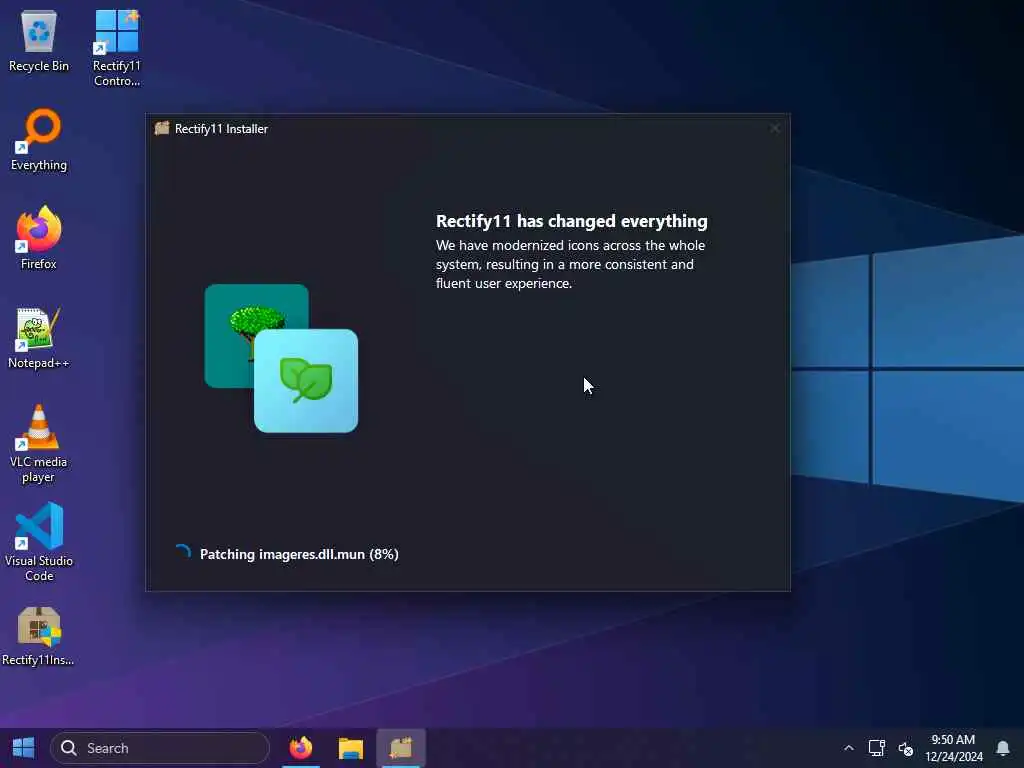This screenshot has width=1024, height=768.
Task: Open the notifications bell icon
Action: tap(1003, 748)
